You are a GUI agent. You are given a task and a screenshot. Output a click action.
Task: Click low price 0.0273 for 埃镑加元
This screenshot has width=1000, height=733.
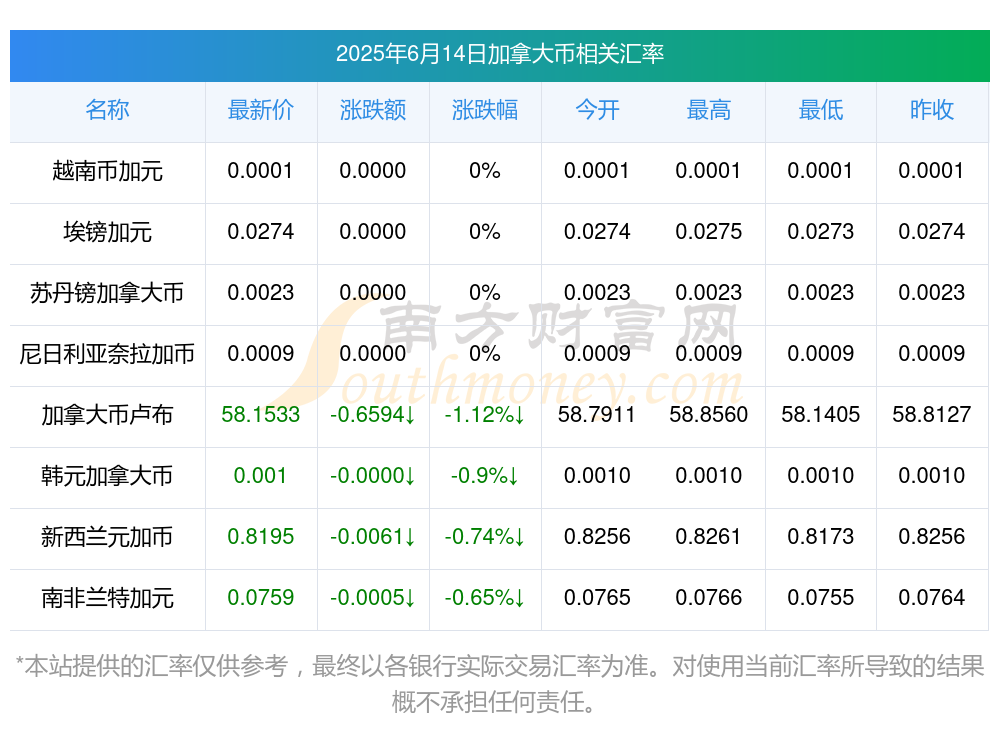point(821,232)
